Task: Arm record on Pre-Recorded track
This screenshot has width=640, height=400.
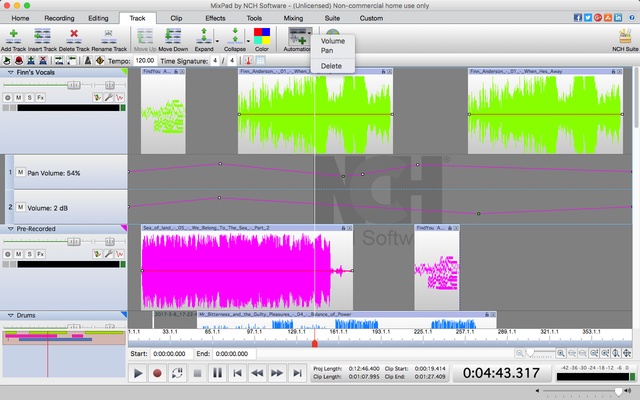Action: coord(7,254)
